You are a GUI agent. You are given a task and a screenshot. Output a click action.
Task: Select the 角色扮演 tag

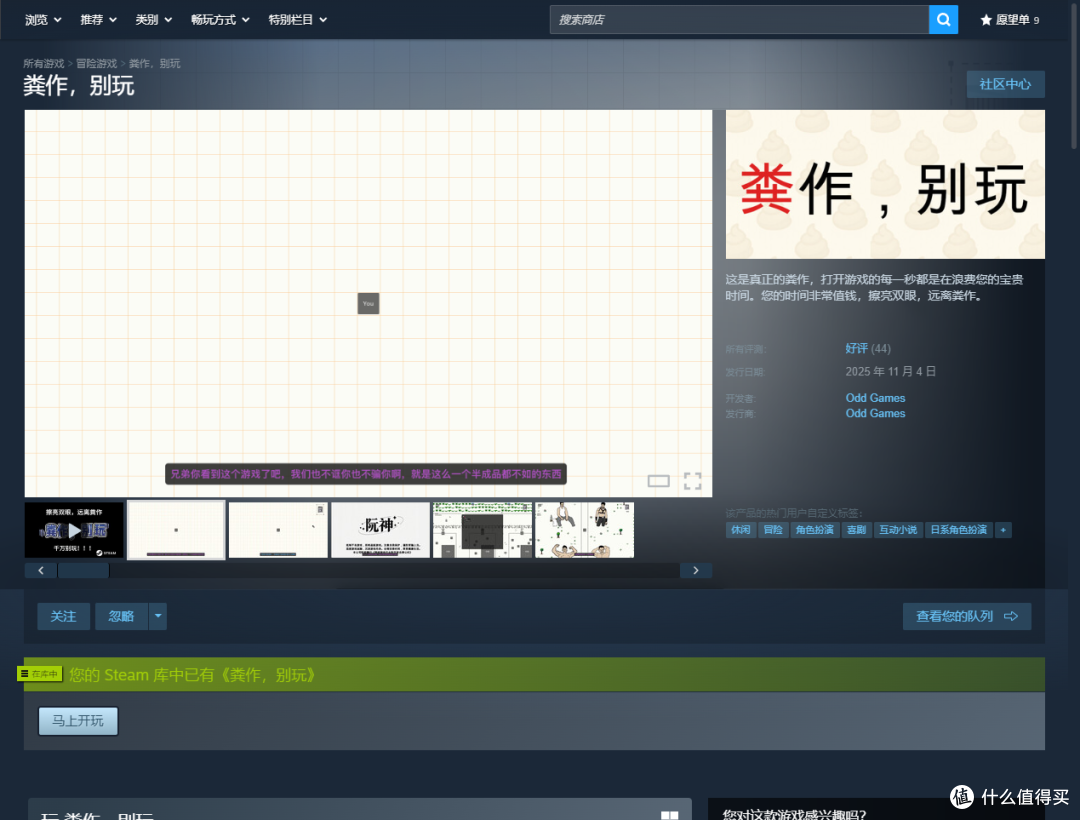click(x=814, y=530)
